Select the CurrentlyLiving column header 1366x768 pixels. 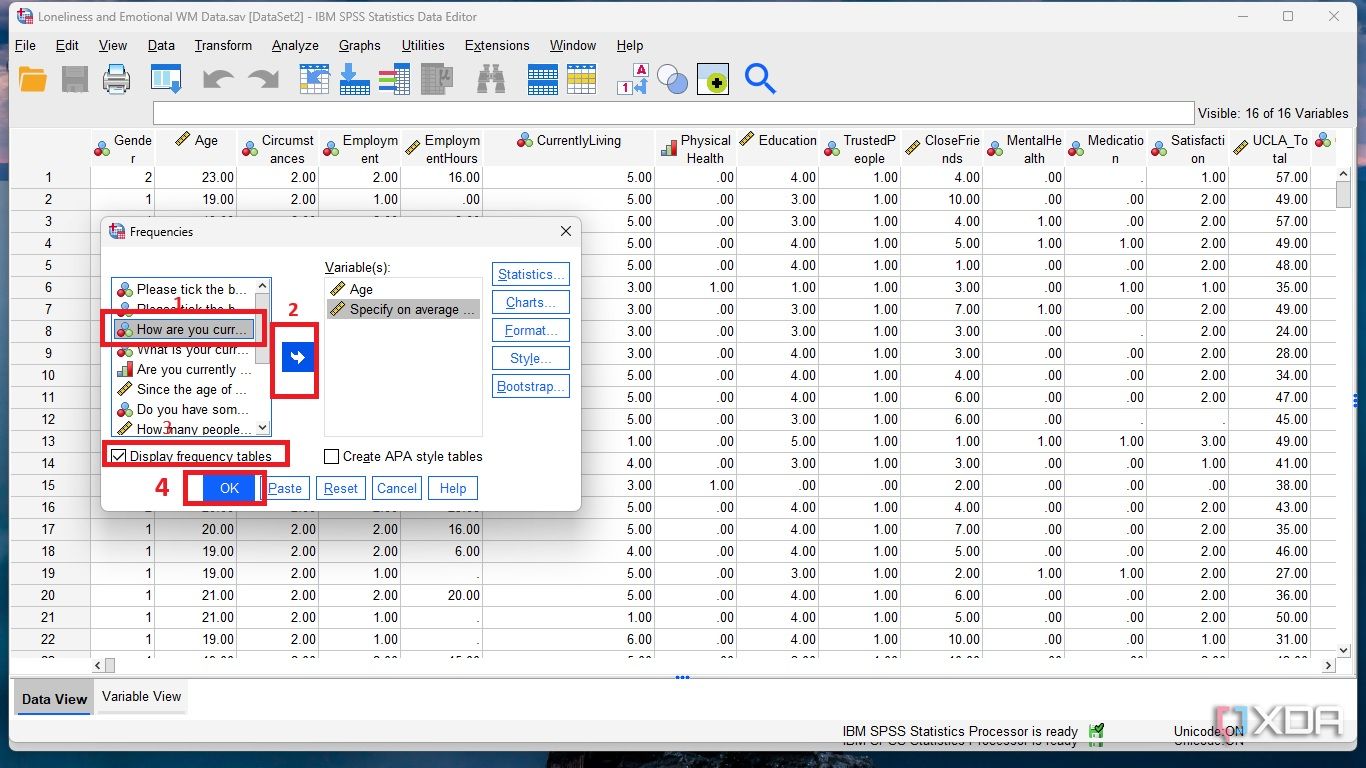point(568,149)
